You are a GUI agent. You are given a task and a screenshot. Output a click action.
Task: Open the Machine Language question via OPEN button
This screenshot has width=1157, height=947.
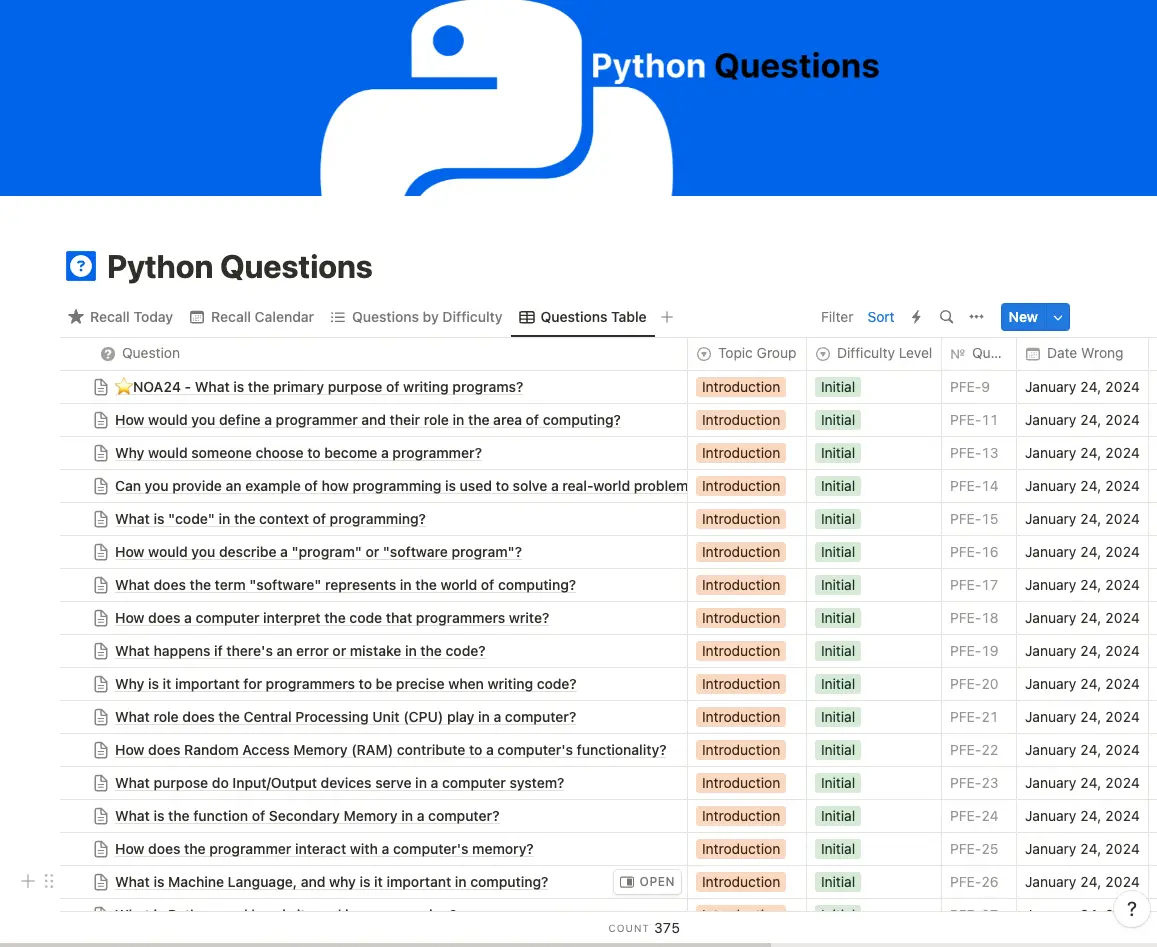tap(647, 882)
